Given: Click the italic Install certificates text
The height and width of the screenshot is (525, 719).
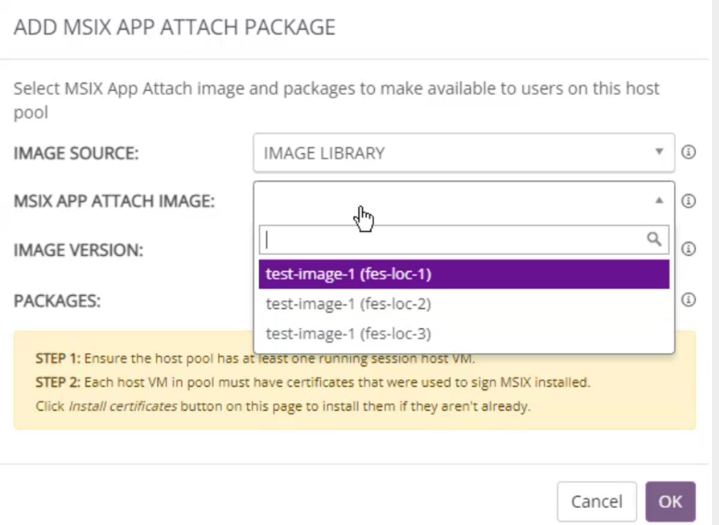Looking at the screenshot, I should pos(105,407).
